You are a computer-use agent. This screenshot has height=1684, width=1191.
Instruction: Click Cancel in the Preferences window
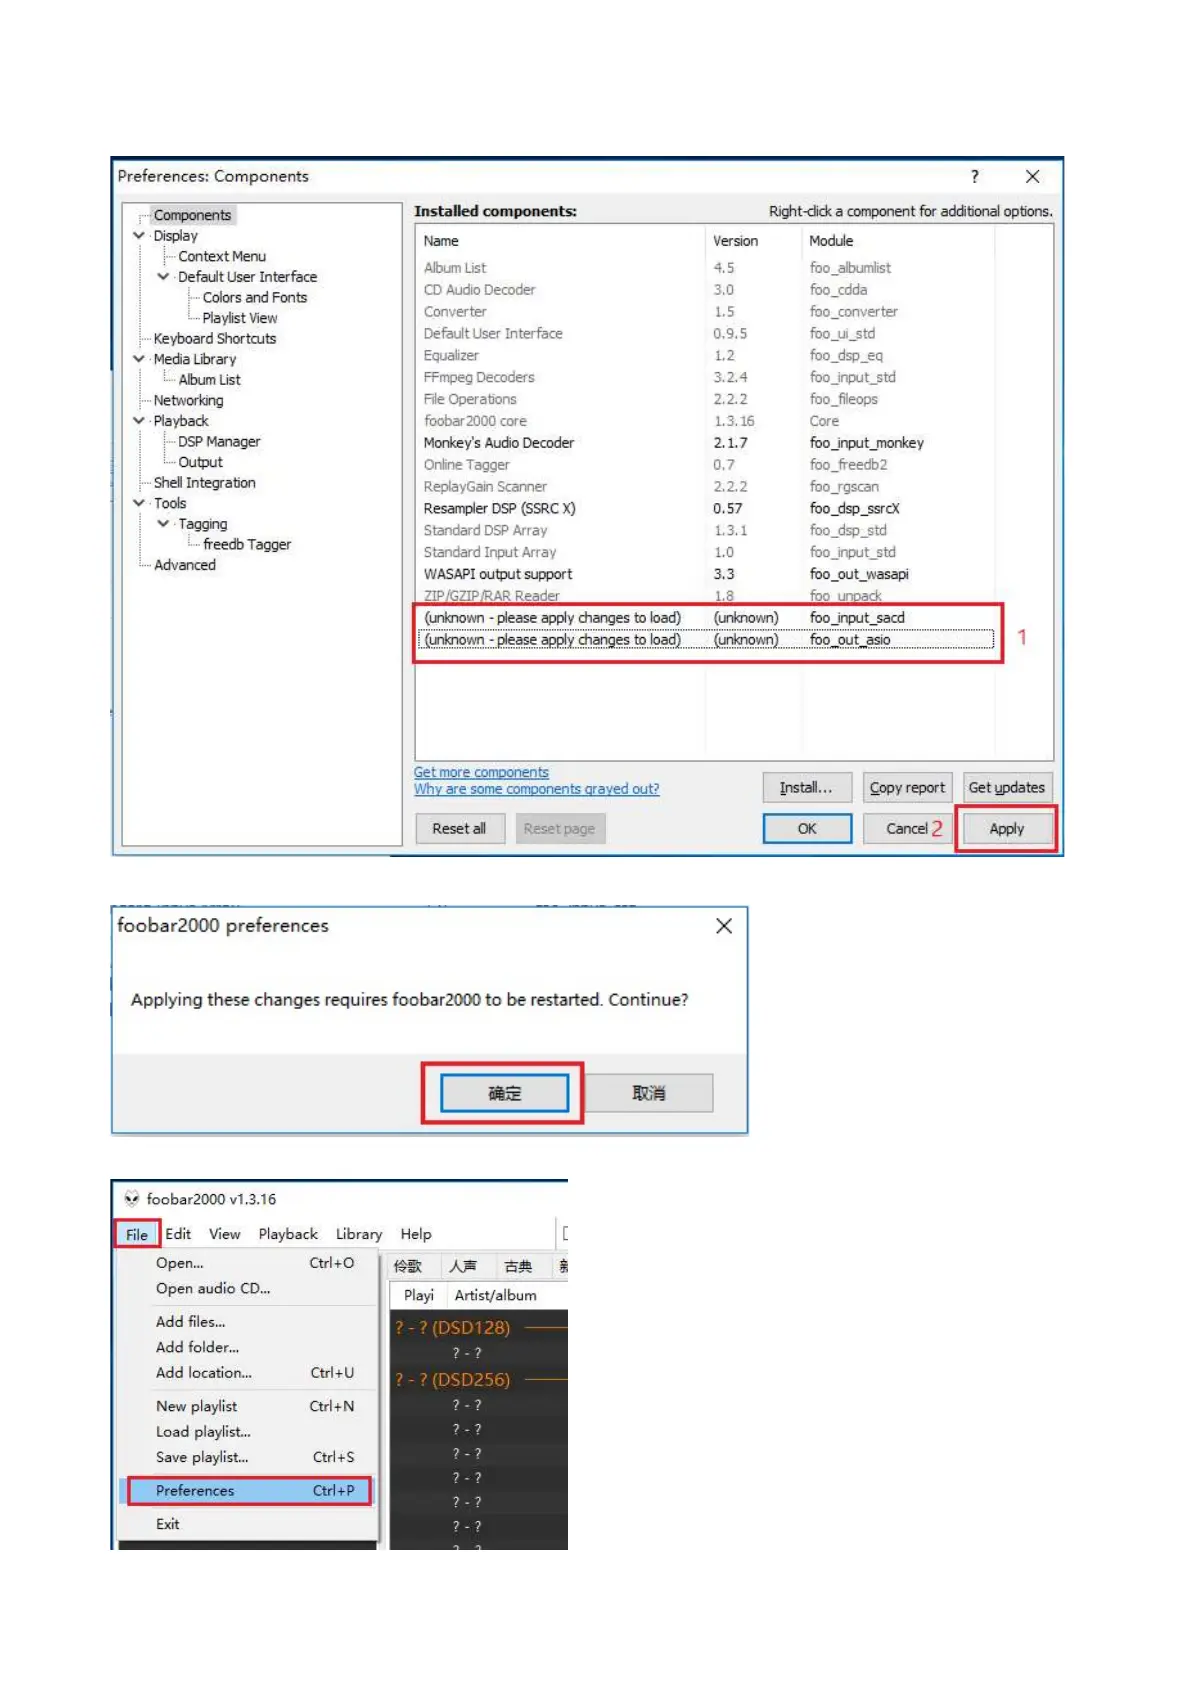point(907,829)
